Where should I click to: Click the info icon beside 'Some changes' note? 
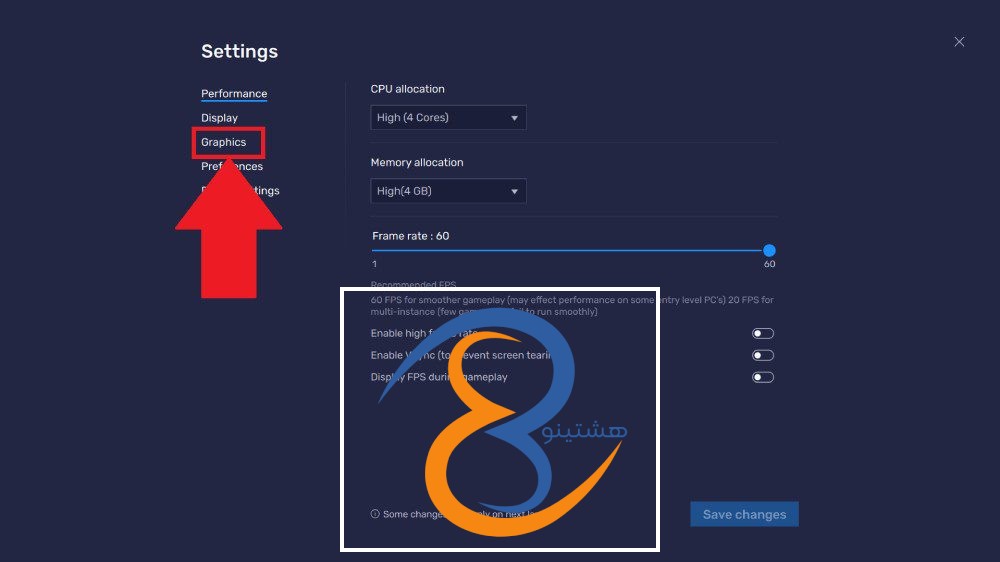point(375,514)
